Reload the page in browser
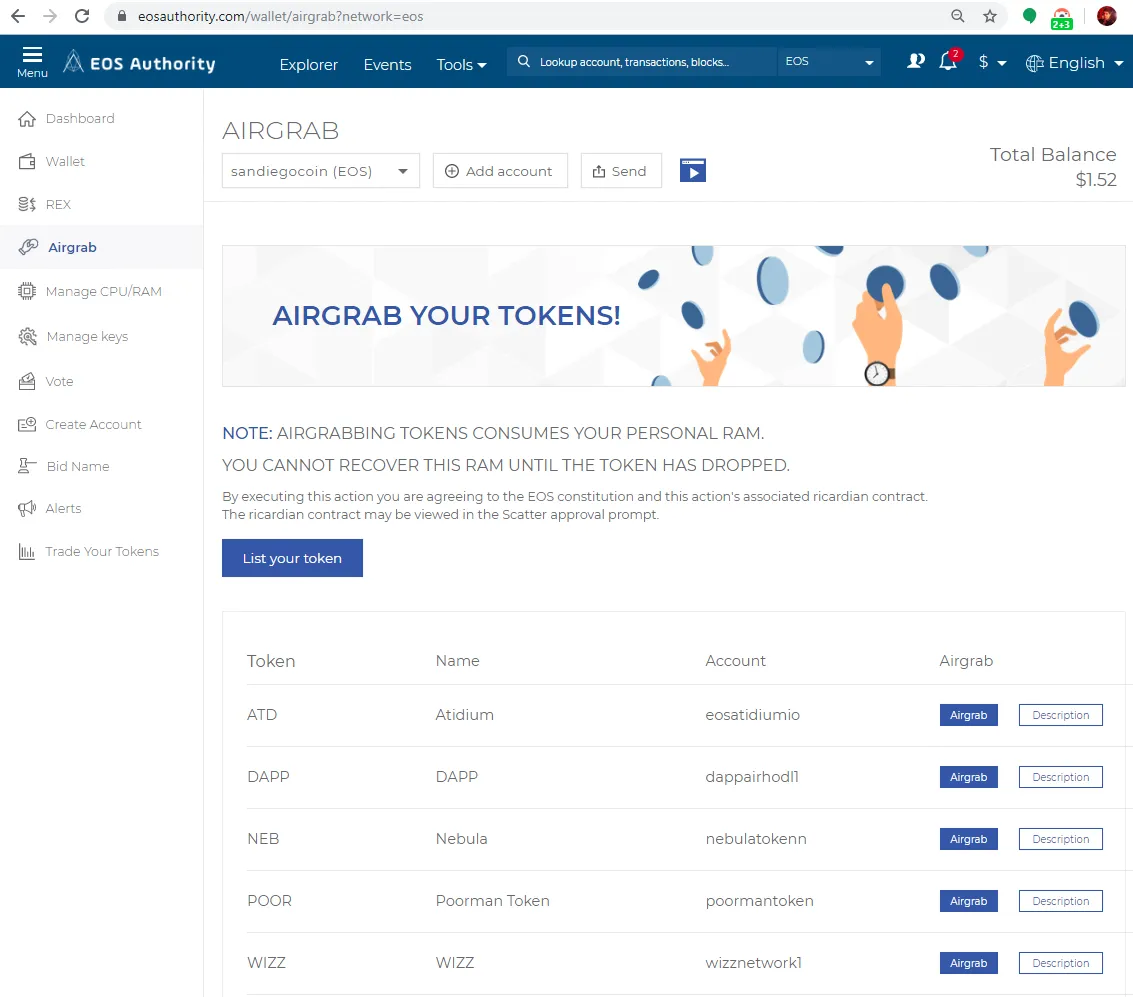Screen dimensions: 1133x997 (82, 16)
